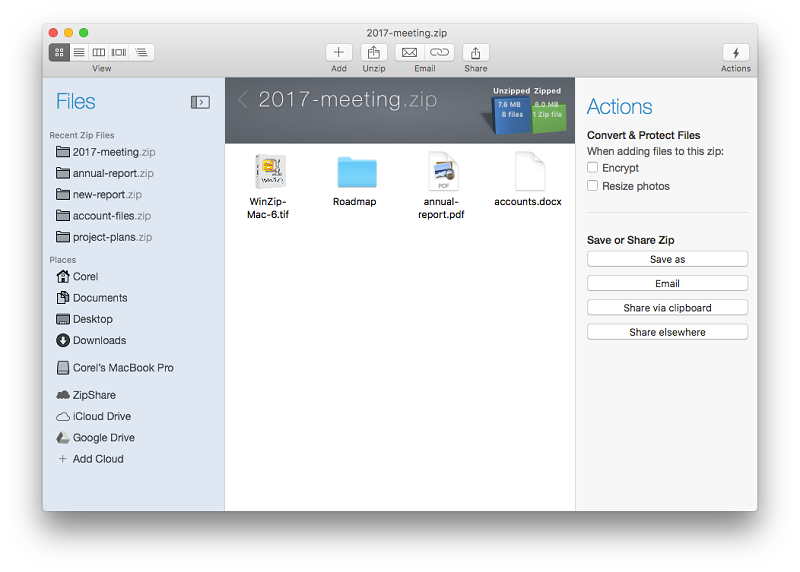The height and width of the screenshot is (572, 800).
Task: Switch to list view
Action: (79, 52)
